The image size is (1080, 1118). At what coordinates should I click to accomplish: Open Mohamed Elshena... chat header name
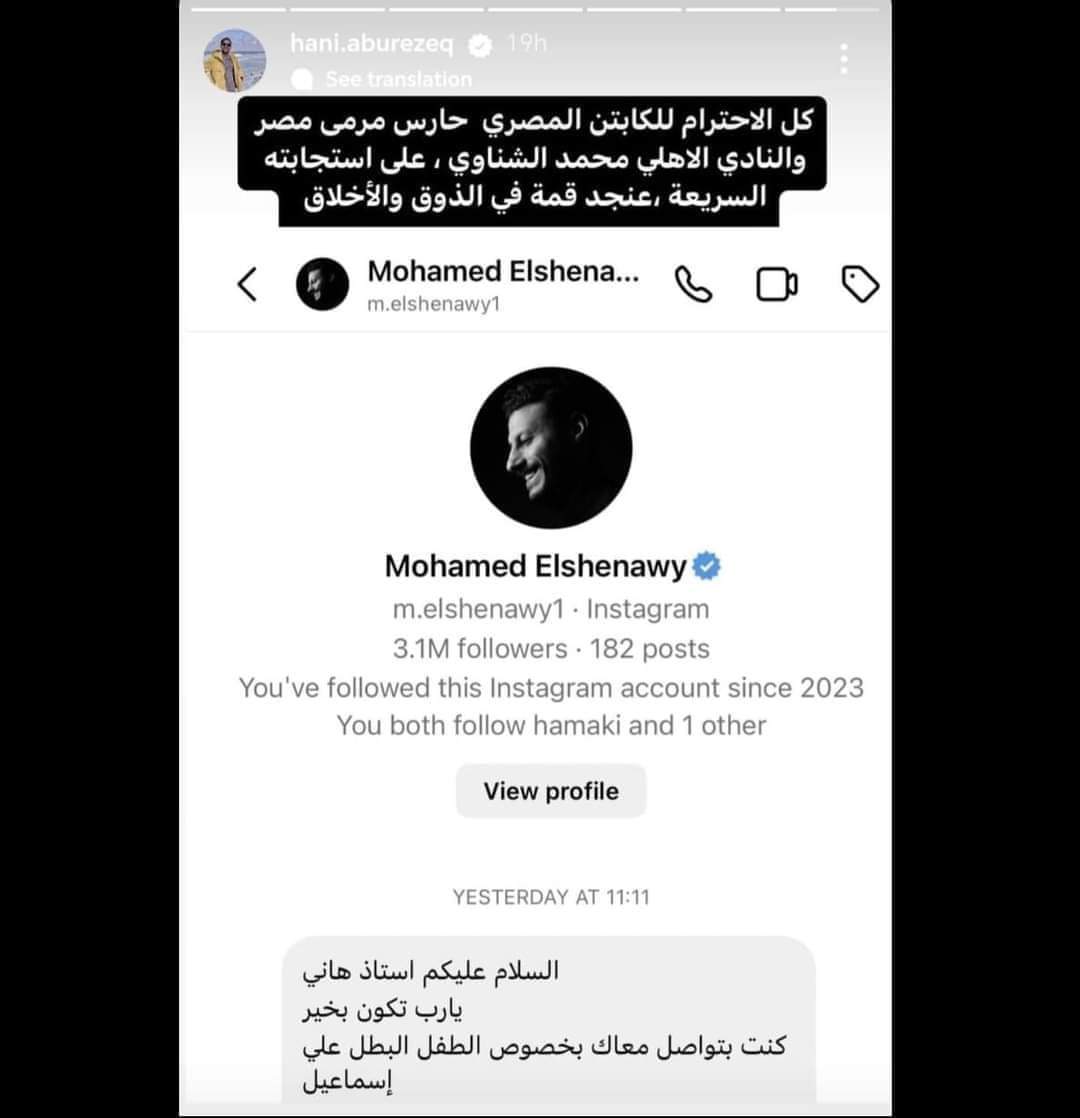click(x=503, y=272)
